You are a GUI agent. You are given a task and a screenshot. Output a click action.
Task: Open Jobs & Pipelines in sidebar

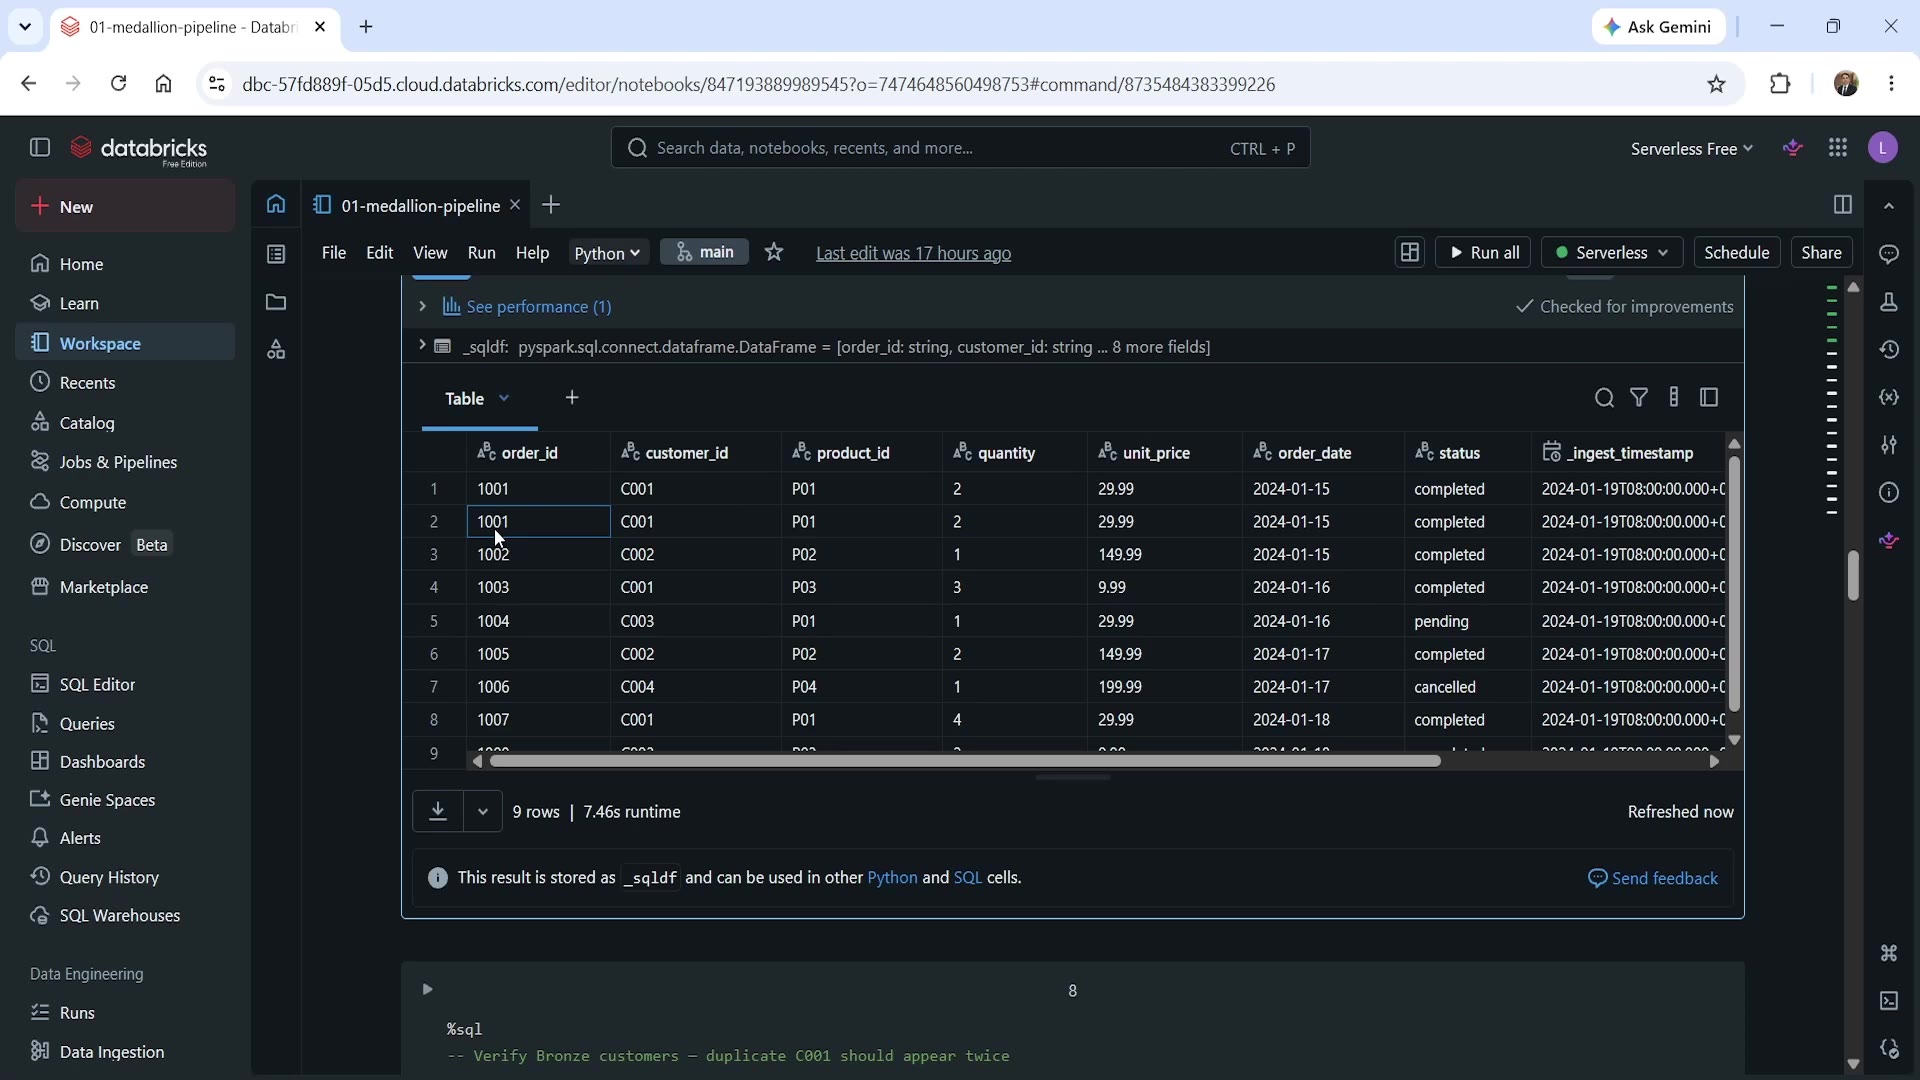pyautogui.click(x=125, y=462)
